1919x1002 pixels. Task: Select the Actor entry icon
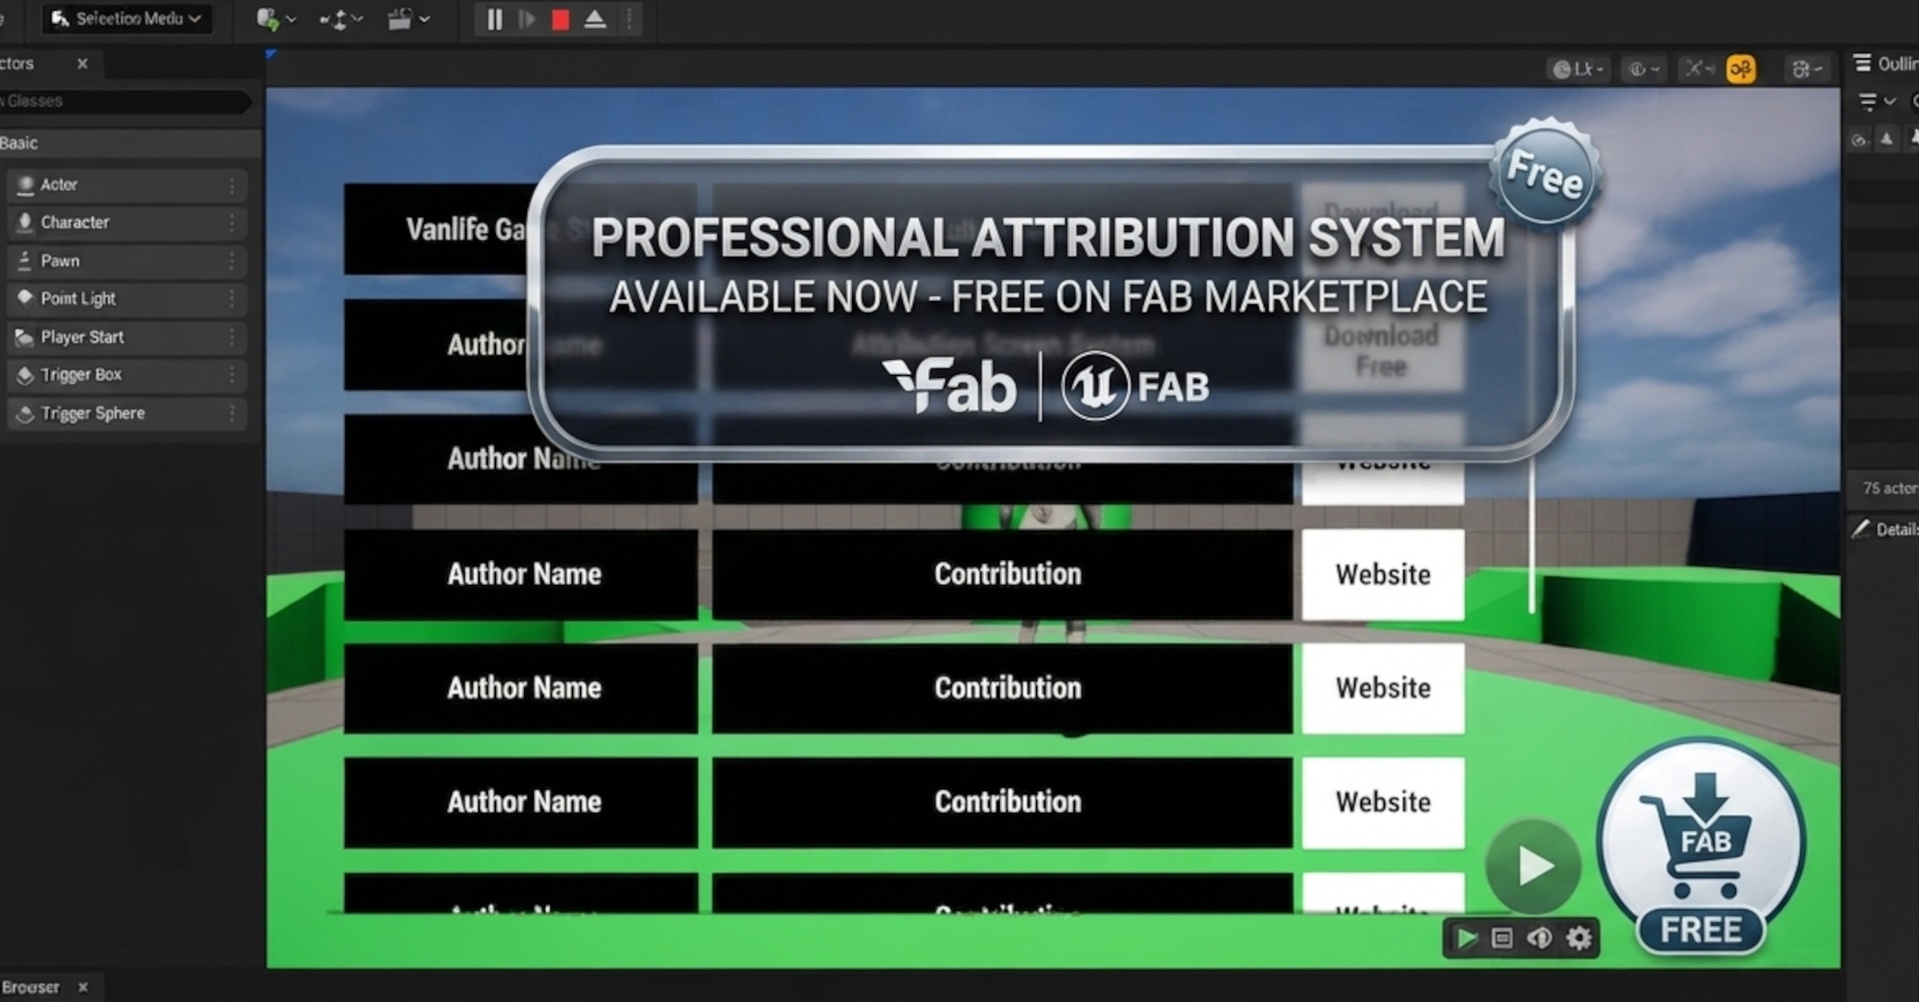26,185
